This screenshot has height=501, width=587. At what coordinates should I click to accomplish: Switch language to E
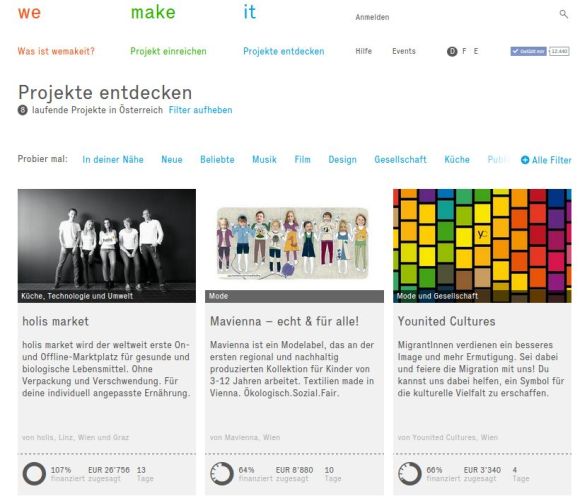[476, 51]
